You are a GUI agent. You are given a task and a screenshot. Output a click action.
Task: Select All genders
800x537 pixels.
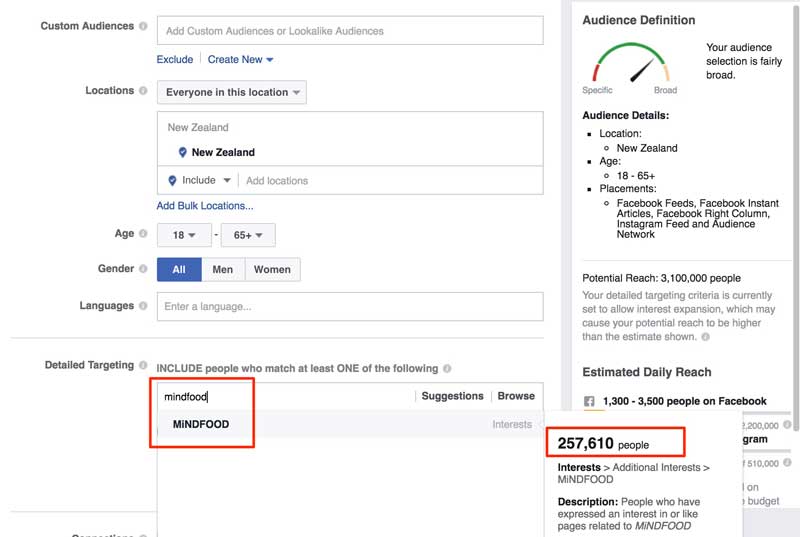pos(179,269)
